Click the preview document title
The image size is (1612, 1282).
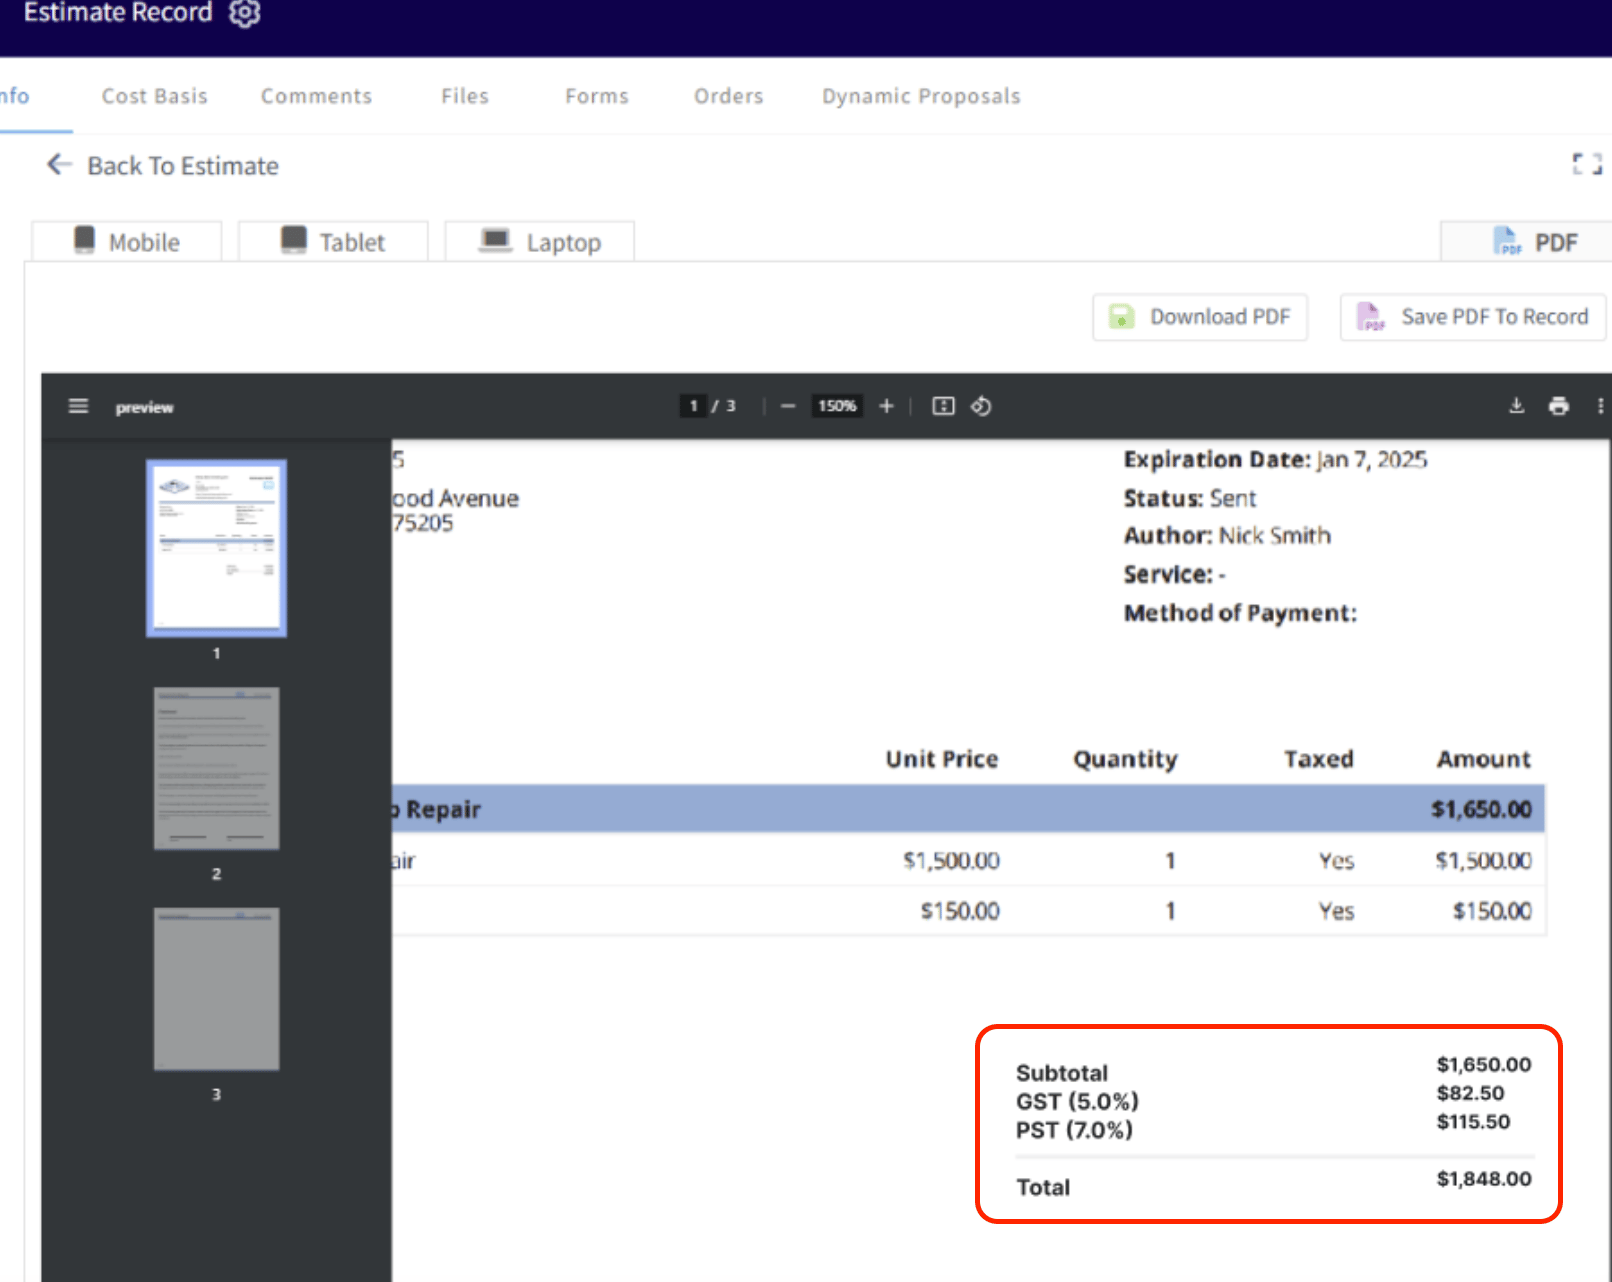(144, 407)
